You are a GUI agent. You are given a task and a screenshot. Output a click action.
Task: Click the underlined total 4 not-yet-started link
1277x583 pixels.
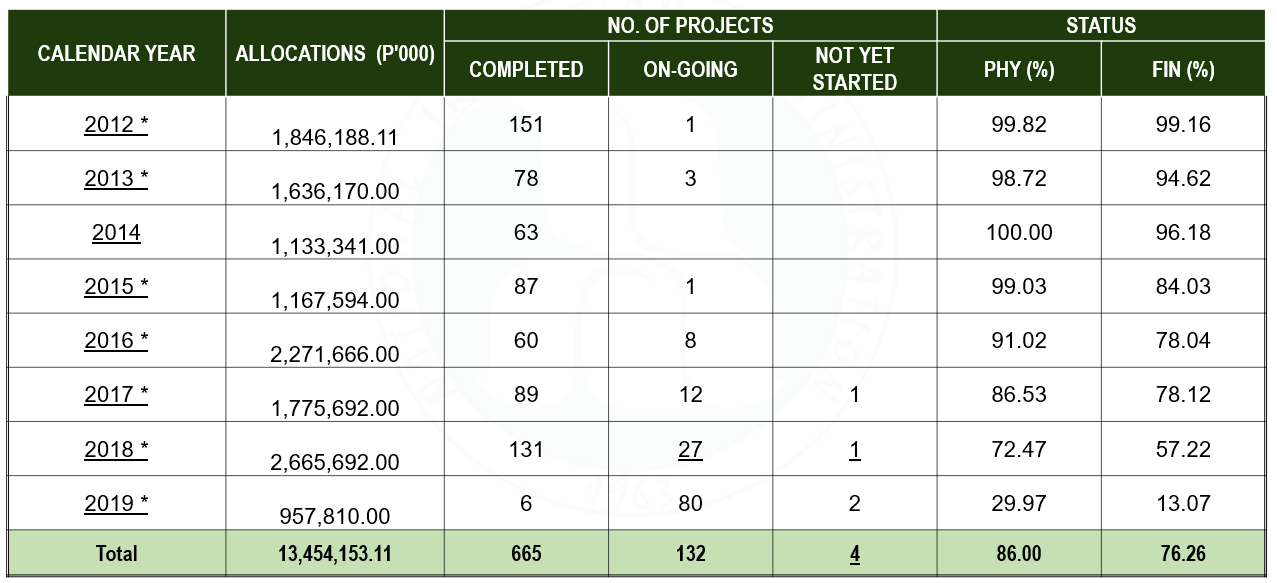pyautogui.click(x=854, y=553)
